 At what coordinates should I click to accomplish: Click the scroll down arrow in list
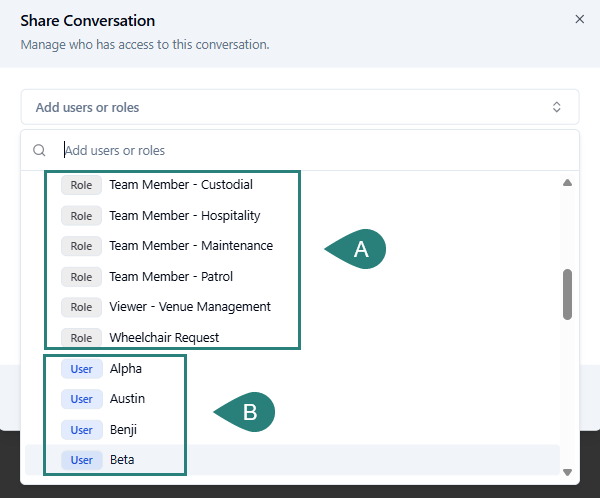pyautogui.click(x=567, y=472)
